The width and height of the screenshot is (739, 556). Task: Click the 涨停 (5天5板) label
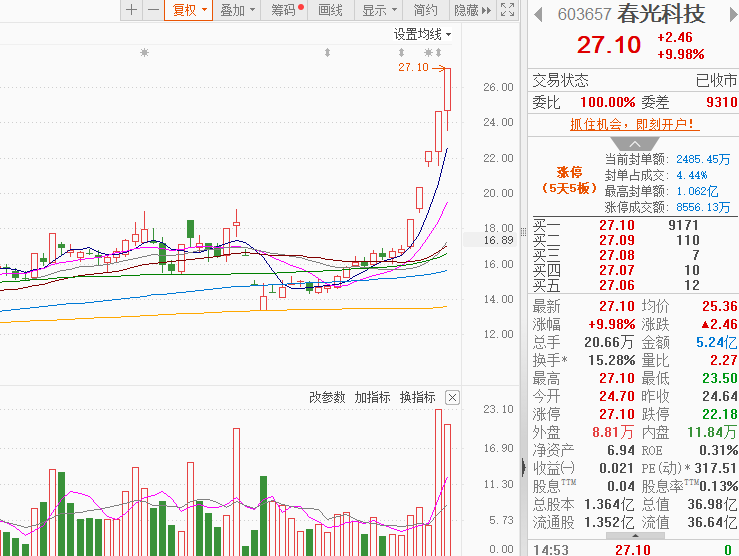point(569,180)
